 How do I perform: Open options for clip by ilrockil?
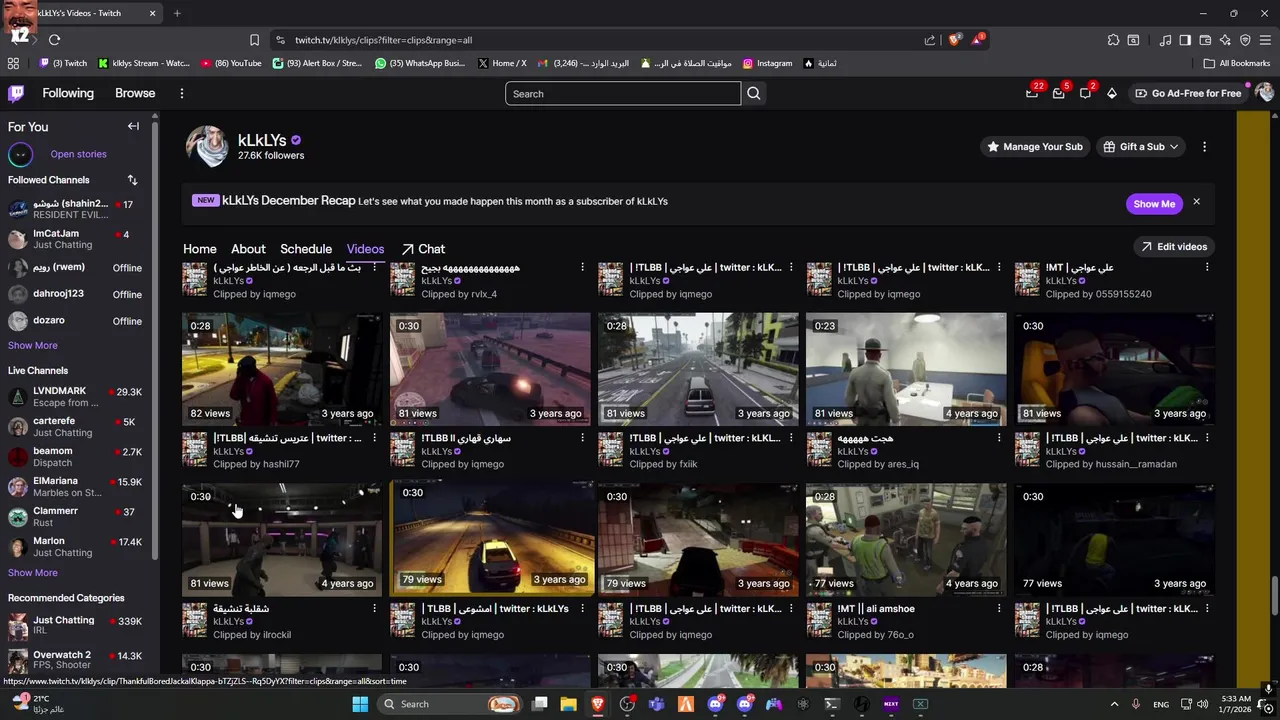(374, 608)
